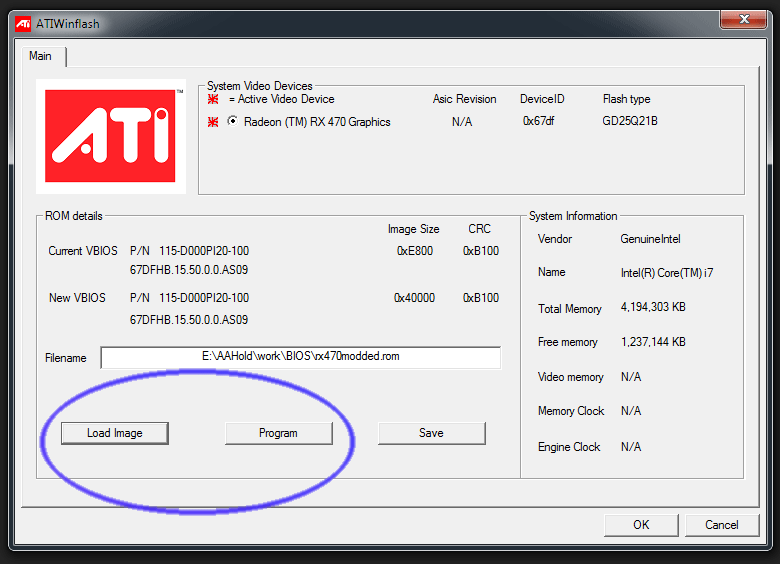Click the Save button
This screenshot has width=780, height=564.
pyautogui.click(x=431, y=433)
